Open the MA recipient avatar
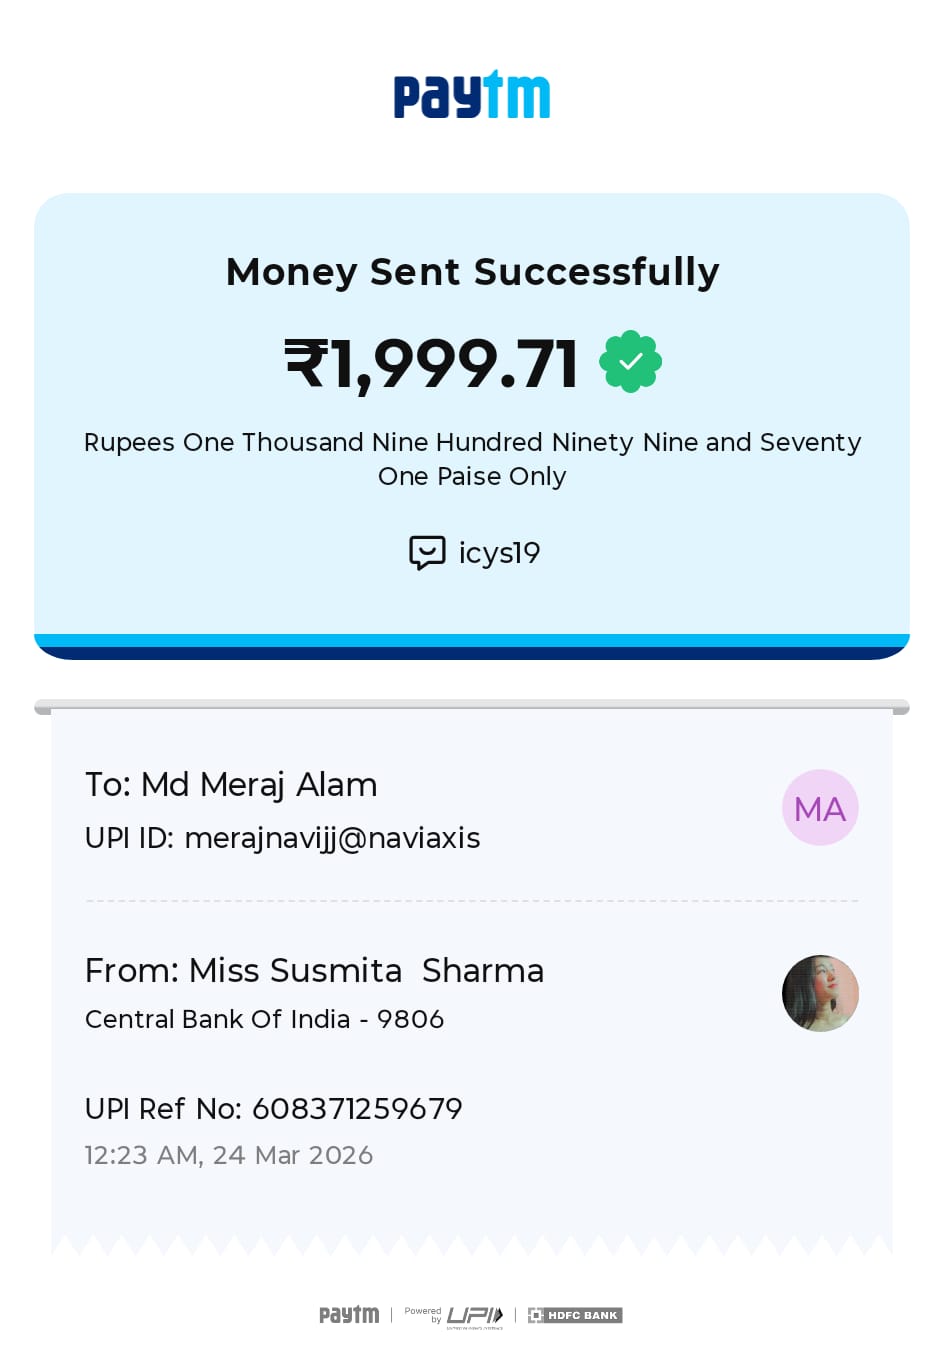 coord(820,808)
